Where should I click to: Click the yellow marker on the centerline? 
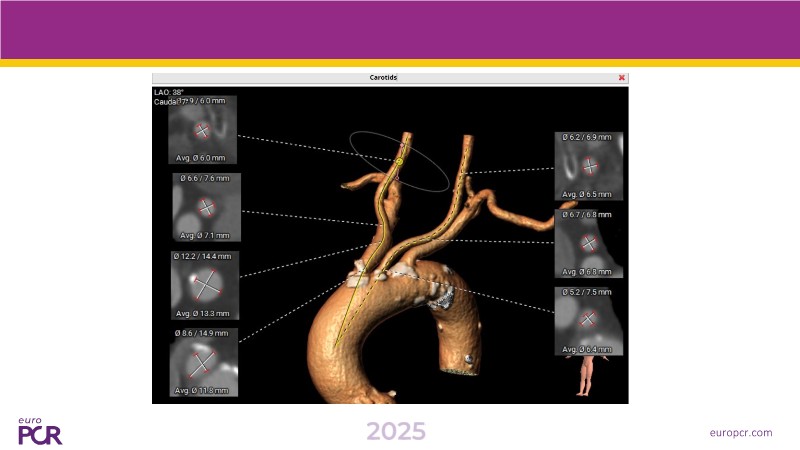coord(399,159)
